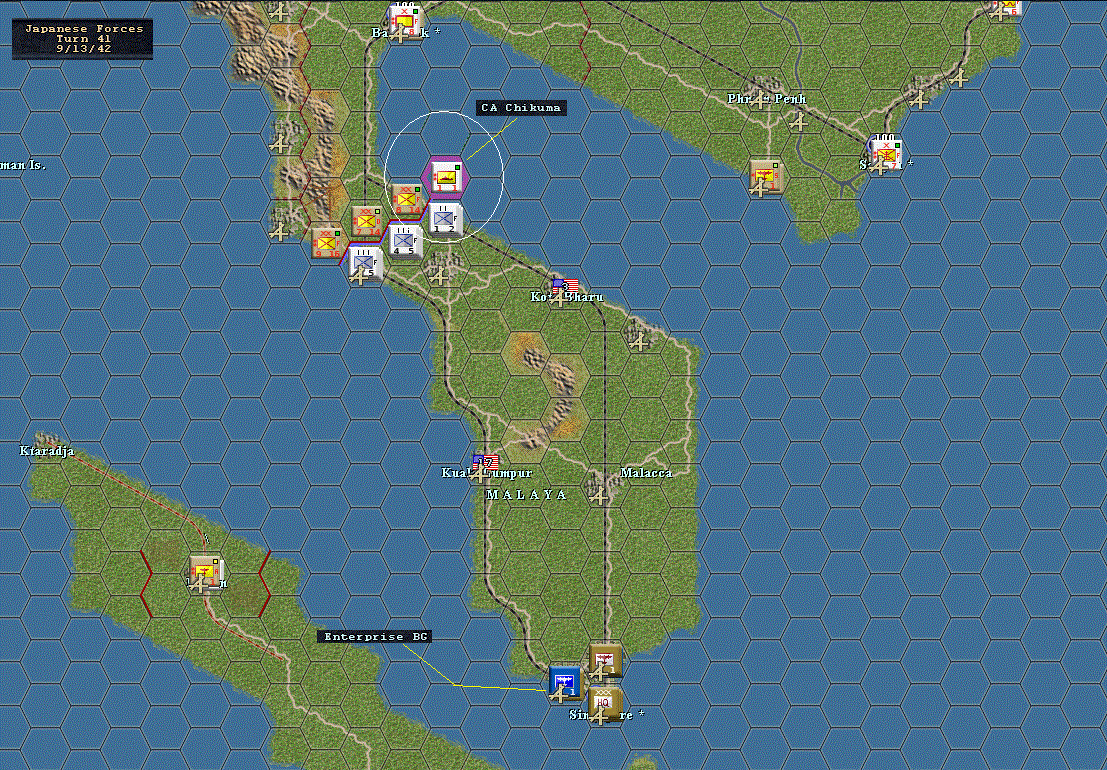Screen dimensions: 1107x770
Task: Click the coastal airfield west of the 9-16 division
Action: pyautogui.click(x=280, y=232)
